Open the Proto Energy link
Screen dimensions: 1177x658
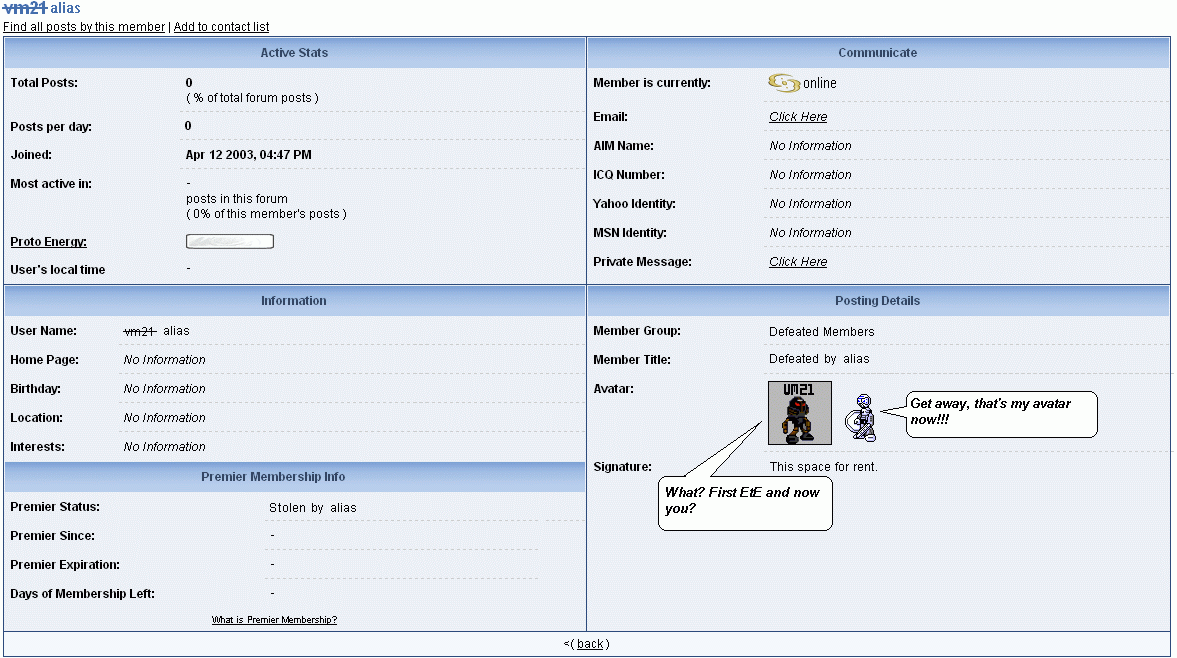[x=49, y=242]
